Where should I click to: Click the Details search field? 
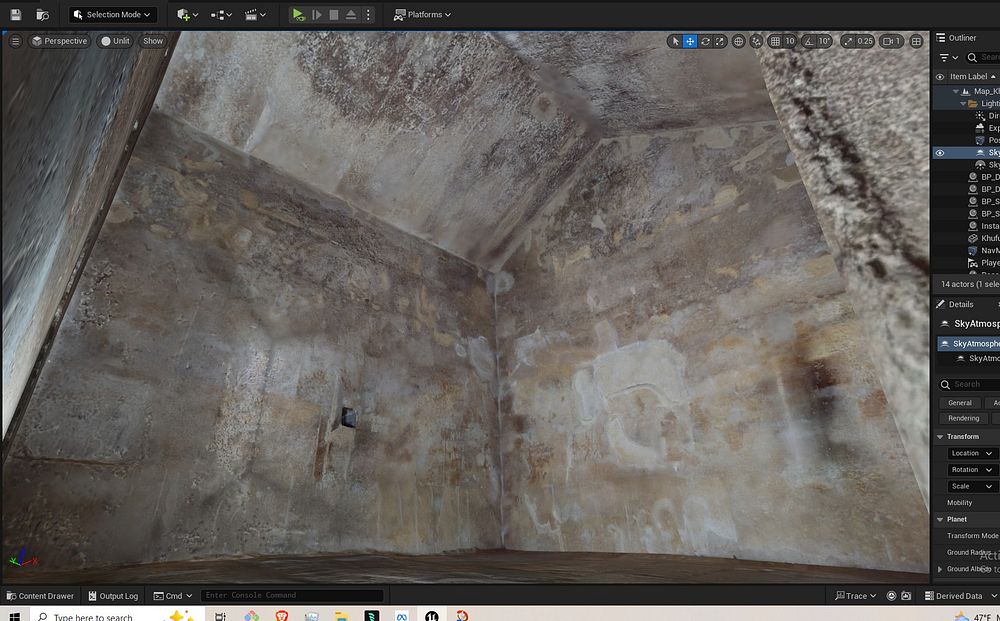click(x=969, y=384)
